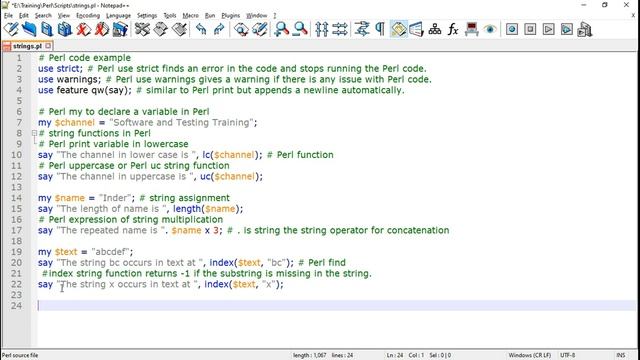Click line number 13 in the margin
The image size is (640, 360).
(16, 187)
